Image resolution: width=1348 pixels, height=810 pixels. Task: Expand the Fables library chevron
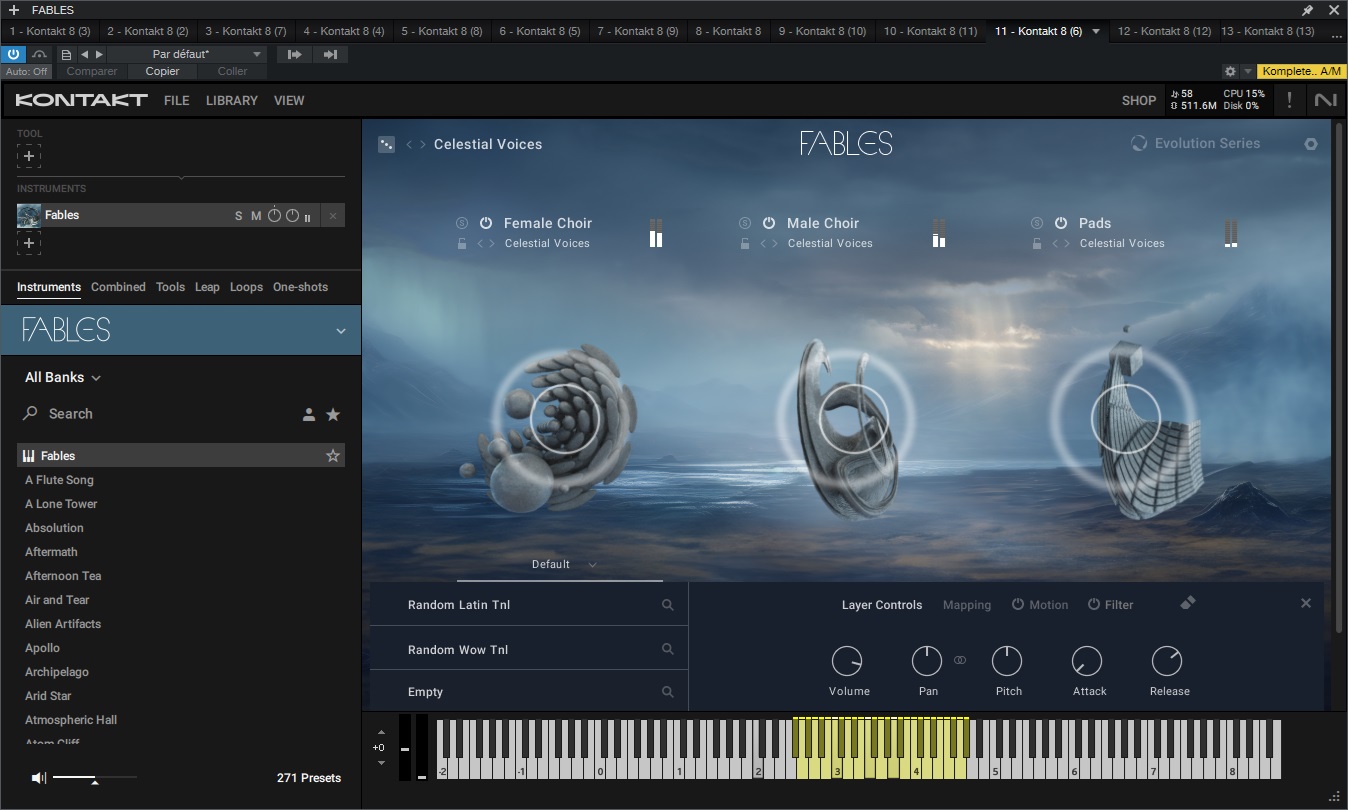point(340,331)
